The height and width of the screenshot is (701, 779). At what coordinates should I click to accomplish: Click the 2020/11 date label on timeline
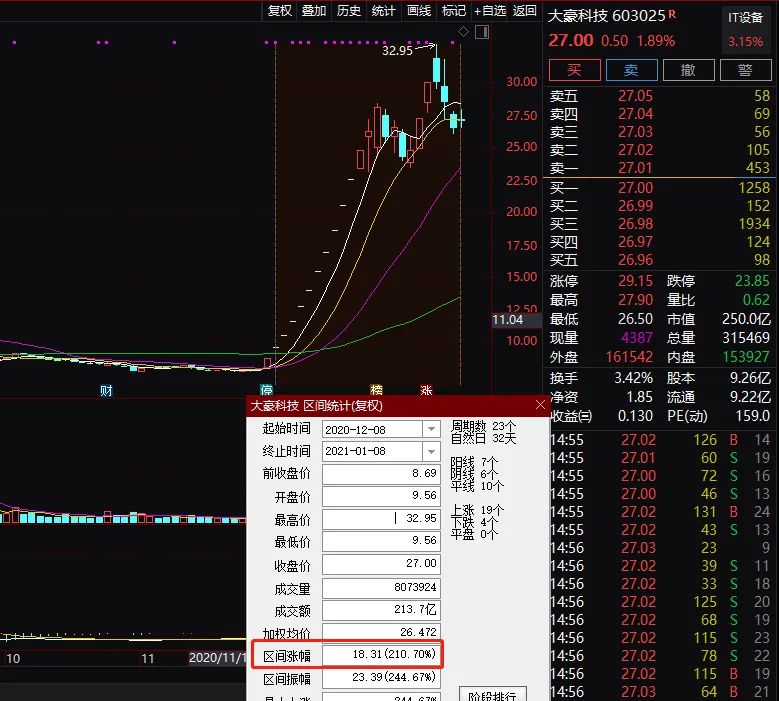coord(217,658)
